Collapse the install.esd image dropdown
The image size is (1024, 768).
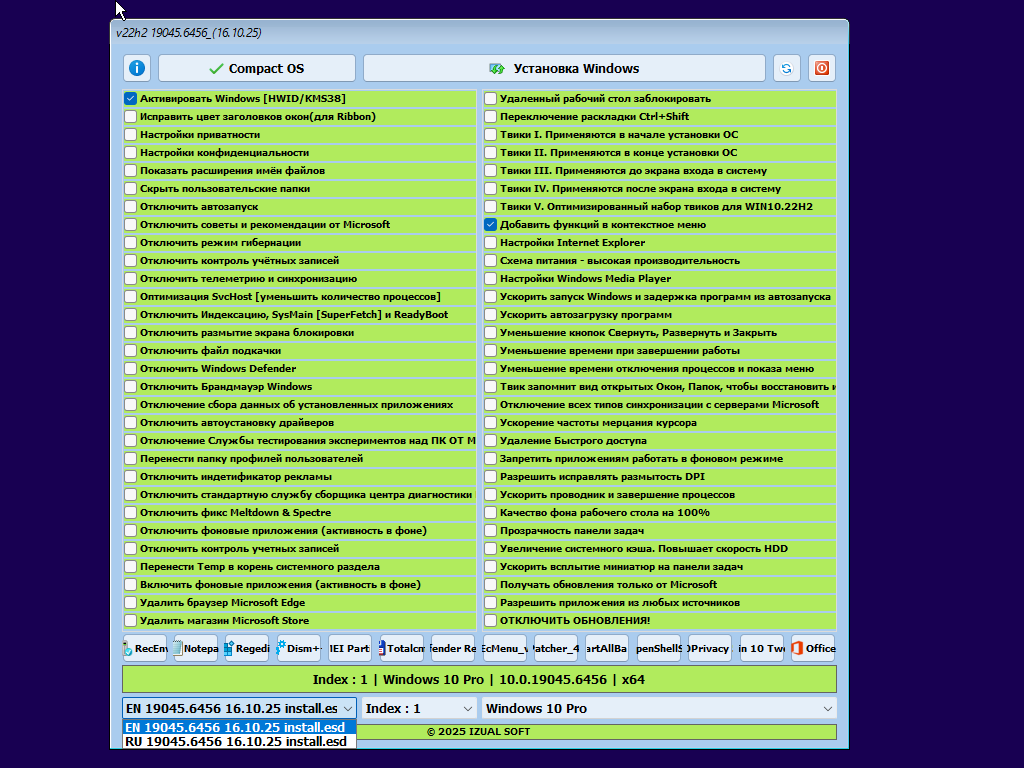[x=346, y=708]
